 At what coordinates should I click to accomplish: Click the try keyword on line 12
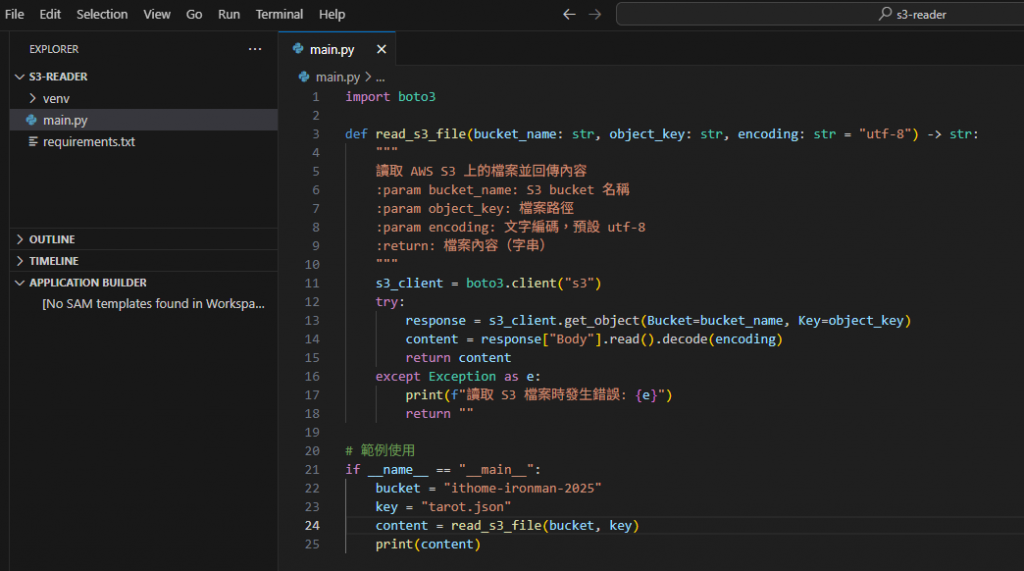point(386,302)
